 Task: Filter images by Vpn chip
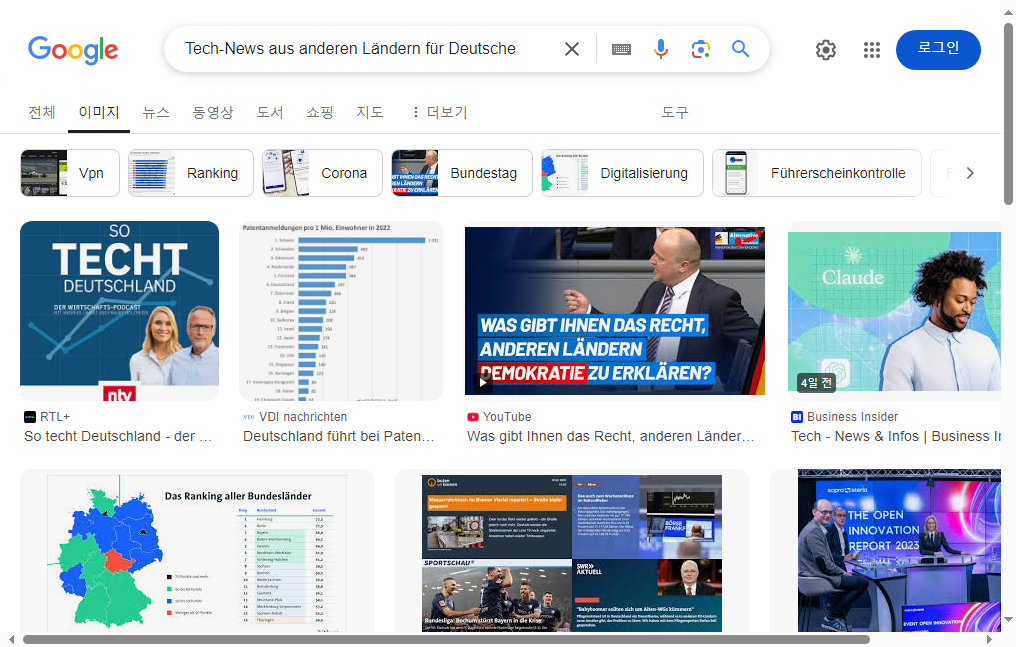(x=70, y=173)
